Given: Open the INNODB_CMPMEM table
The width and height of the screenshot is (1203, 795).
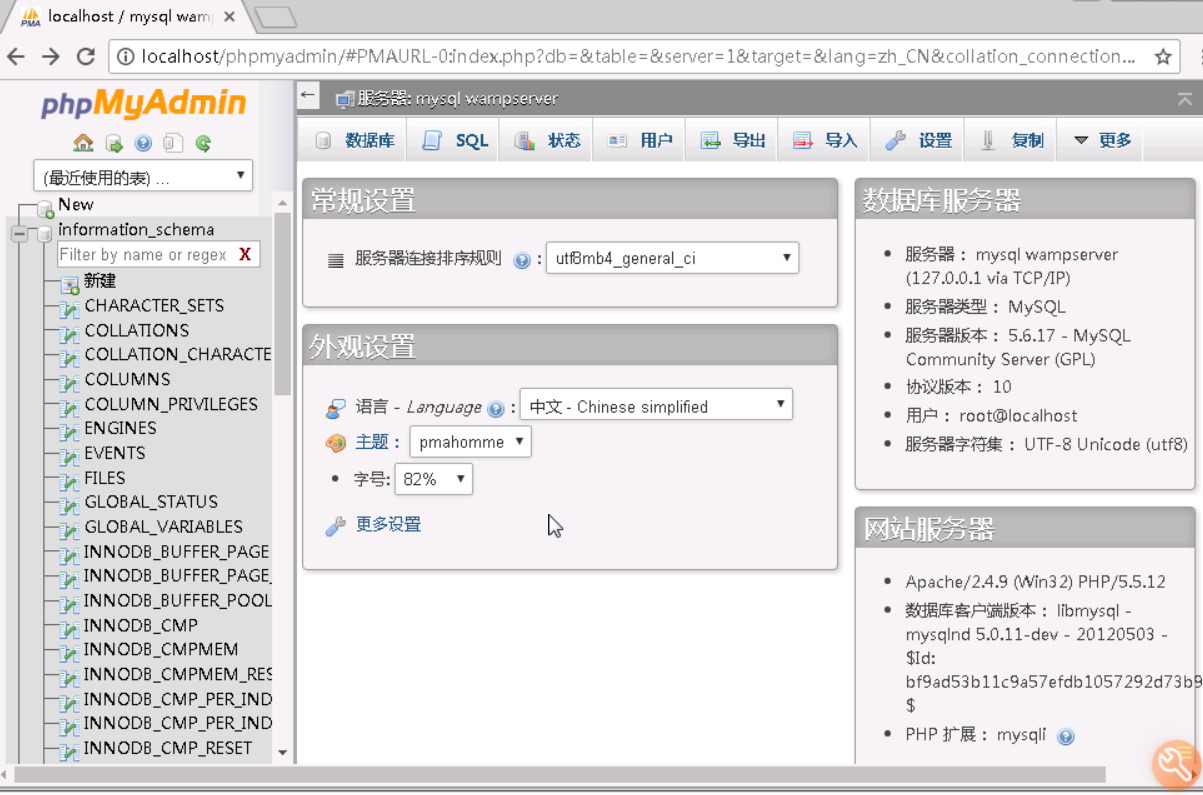Looking at the screenshot, I should pos(161,650).
